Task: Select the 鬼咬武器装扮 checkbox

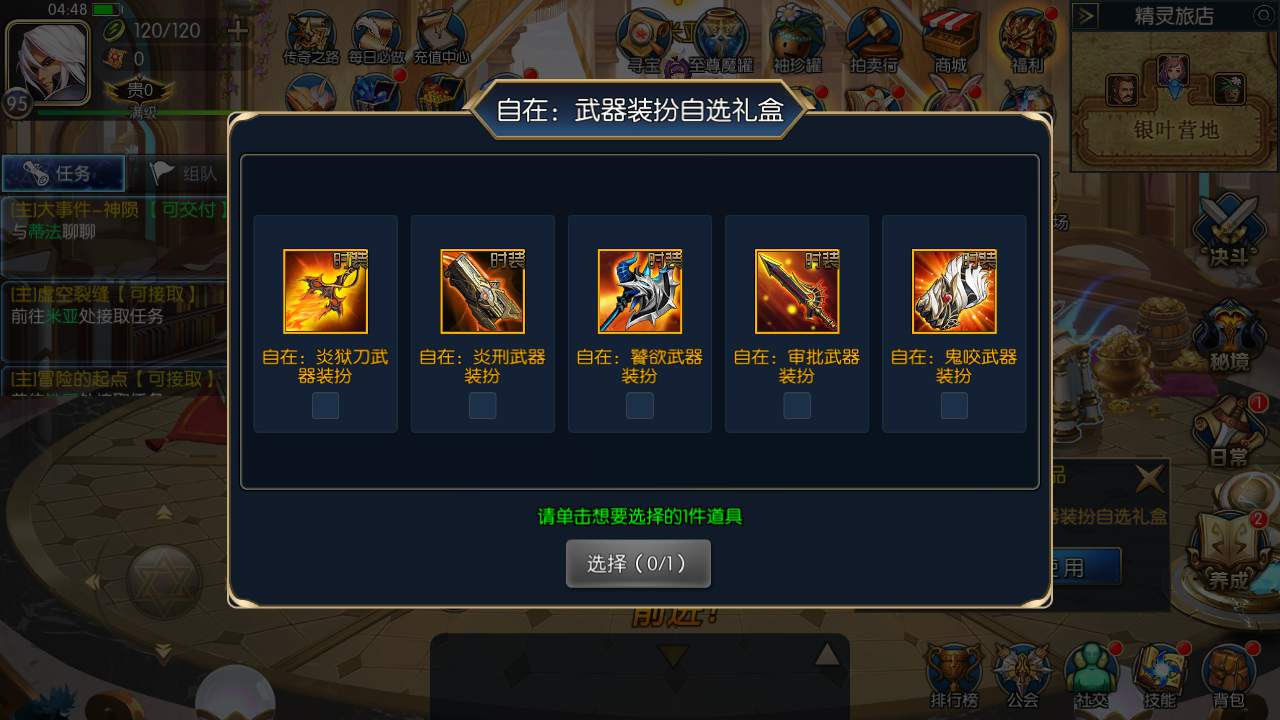Action: click(x=954, y=405)
